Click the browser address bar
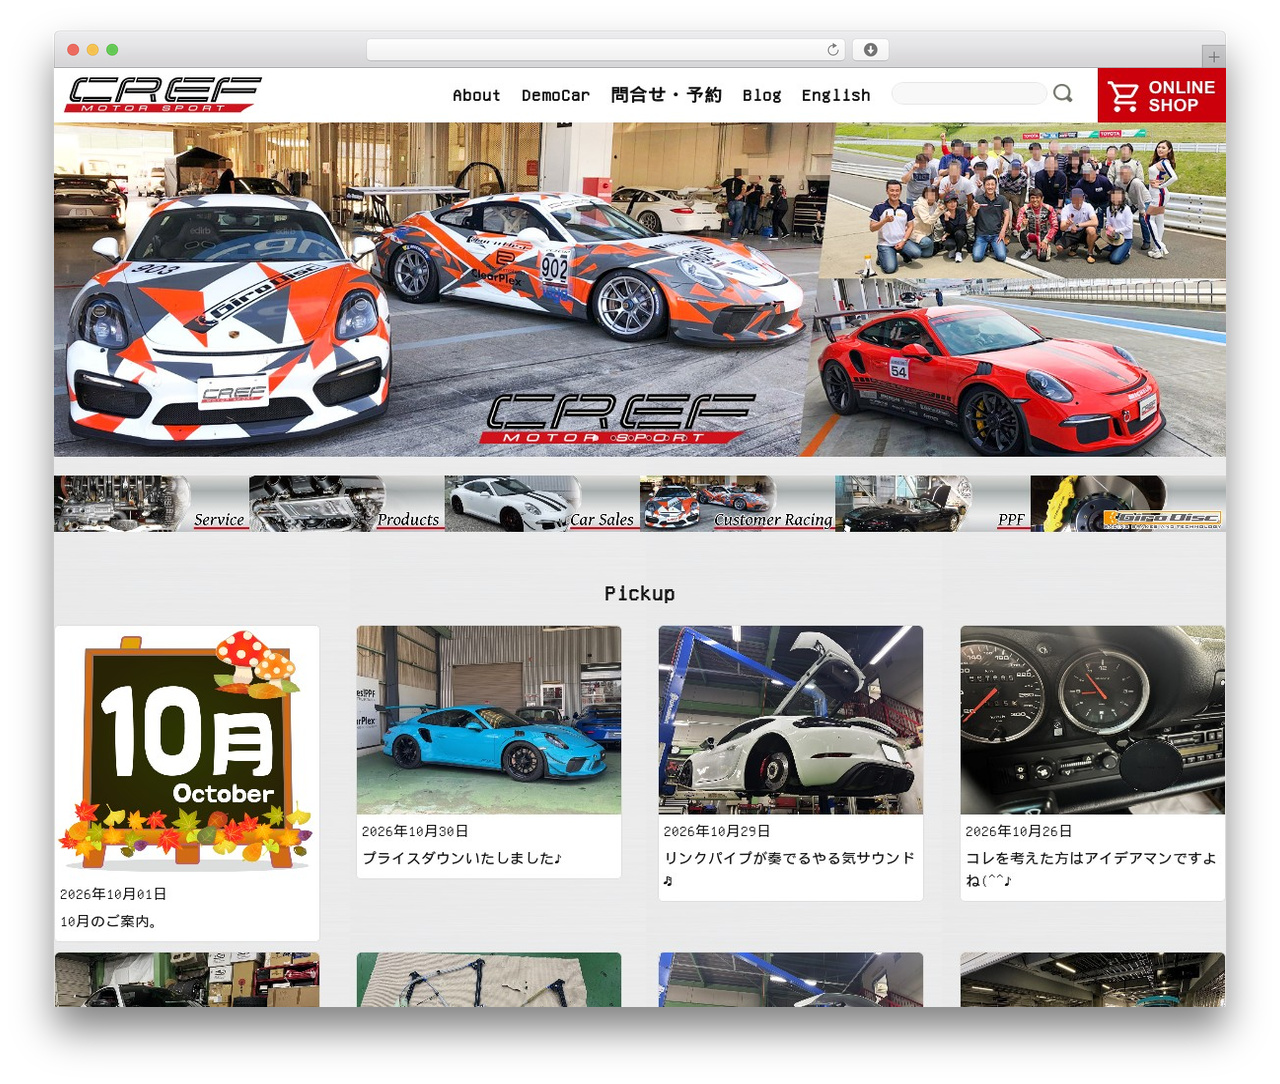The image size is (1280, 1084). (606, 50)
